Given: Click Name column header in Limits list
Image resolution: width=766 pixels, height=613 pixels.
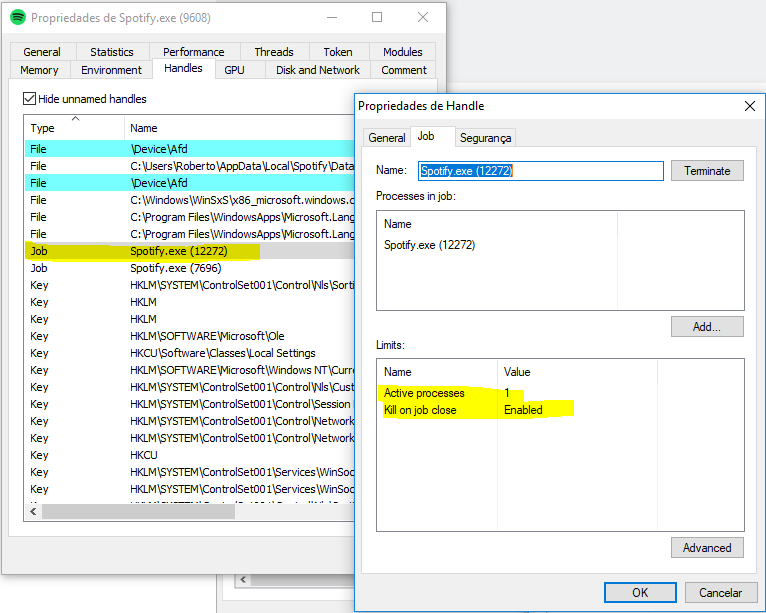Looking at the screenshot, I should click(x=437, y=372).
